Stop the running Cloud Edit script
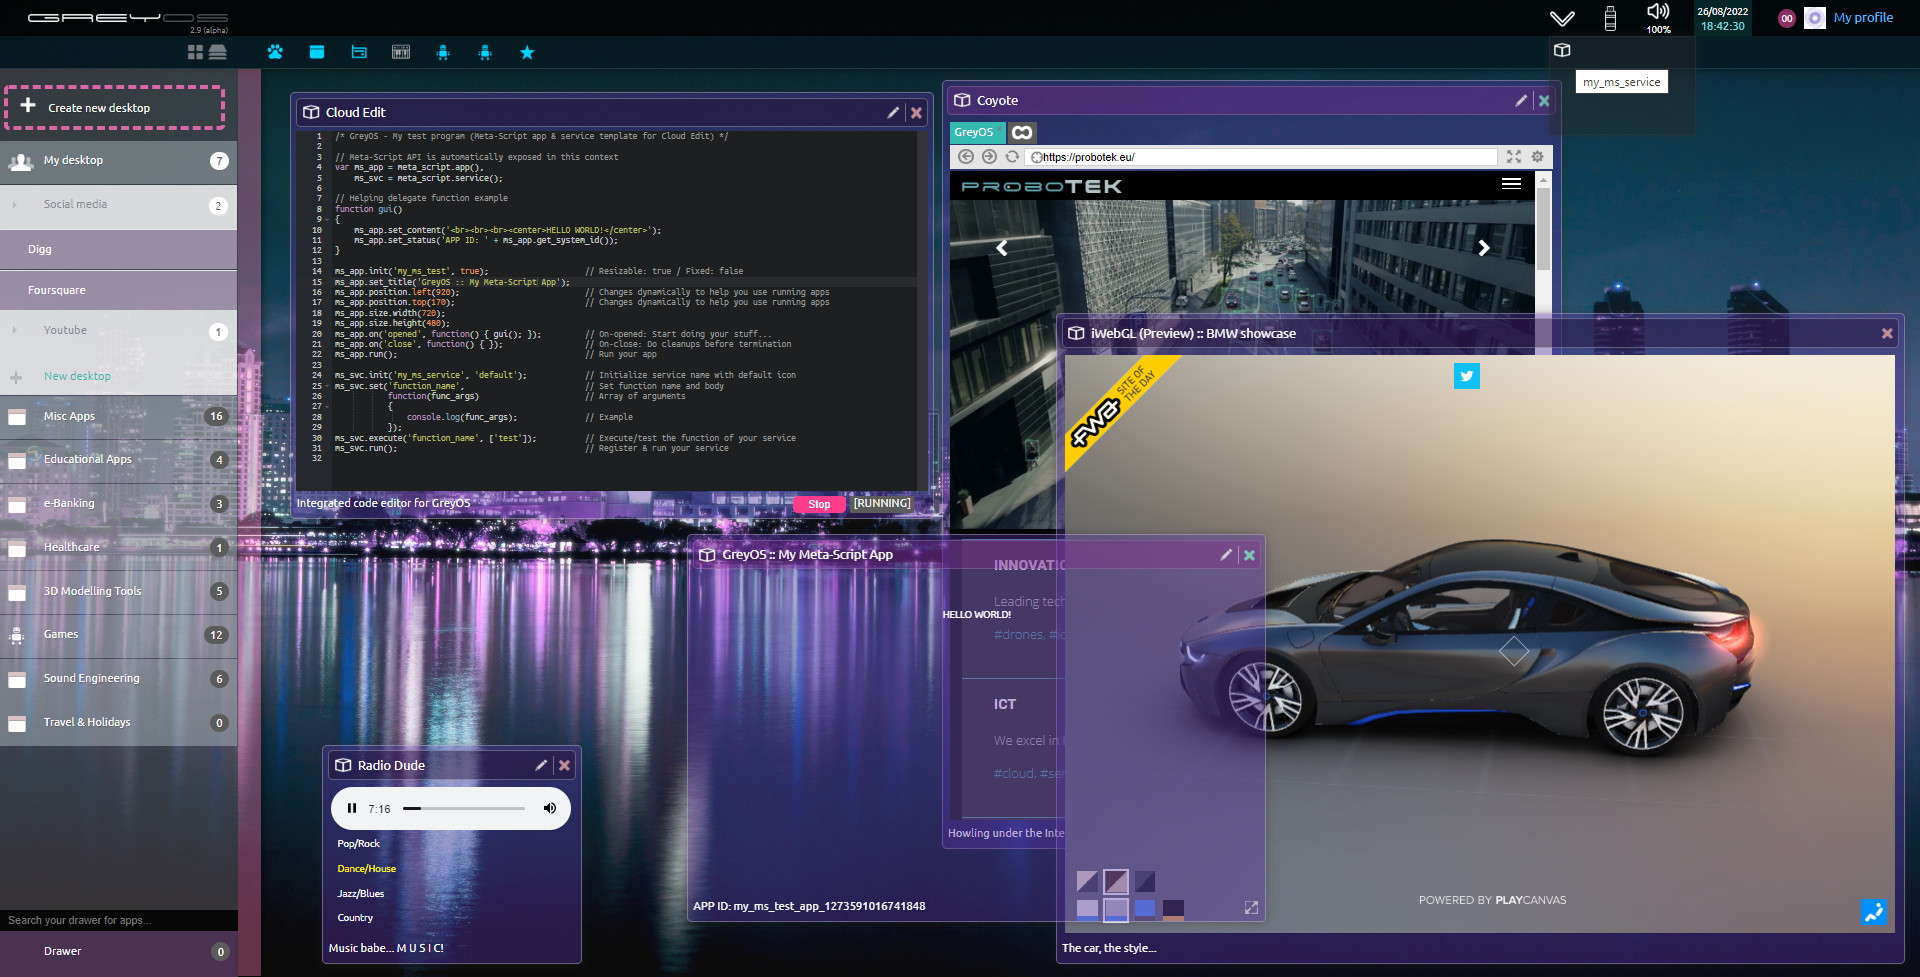 pos(819,504)
